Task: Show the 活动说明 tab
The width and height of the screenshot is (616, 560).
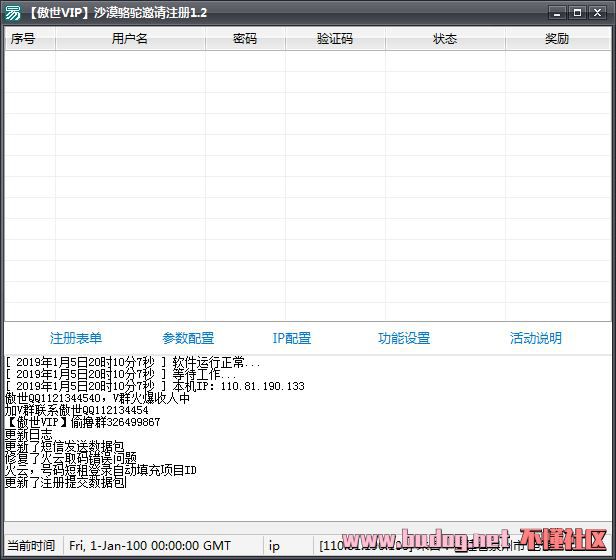Action: [x=536, y=338]
